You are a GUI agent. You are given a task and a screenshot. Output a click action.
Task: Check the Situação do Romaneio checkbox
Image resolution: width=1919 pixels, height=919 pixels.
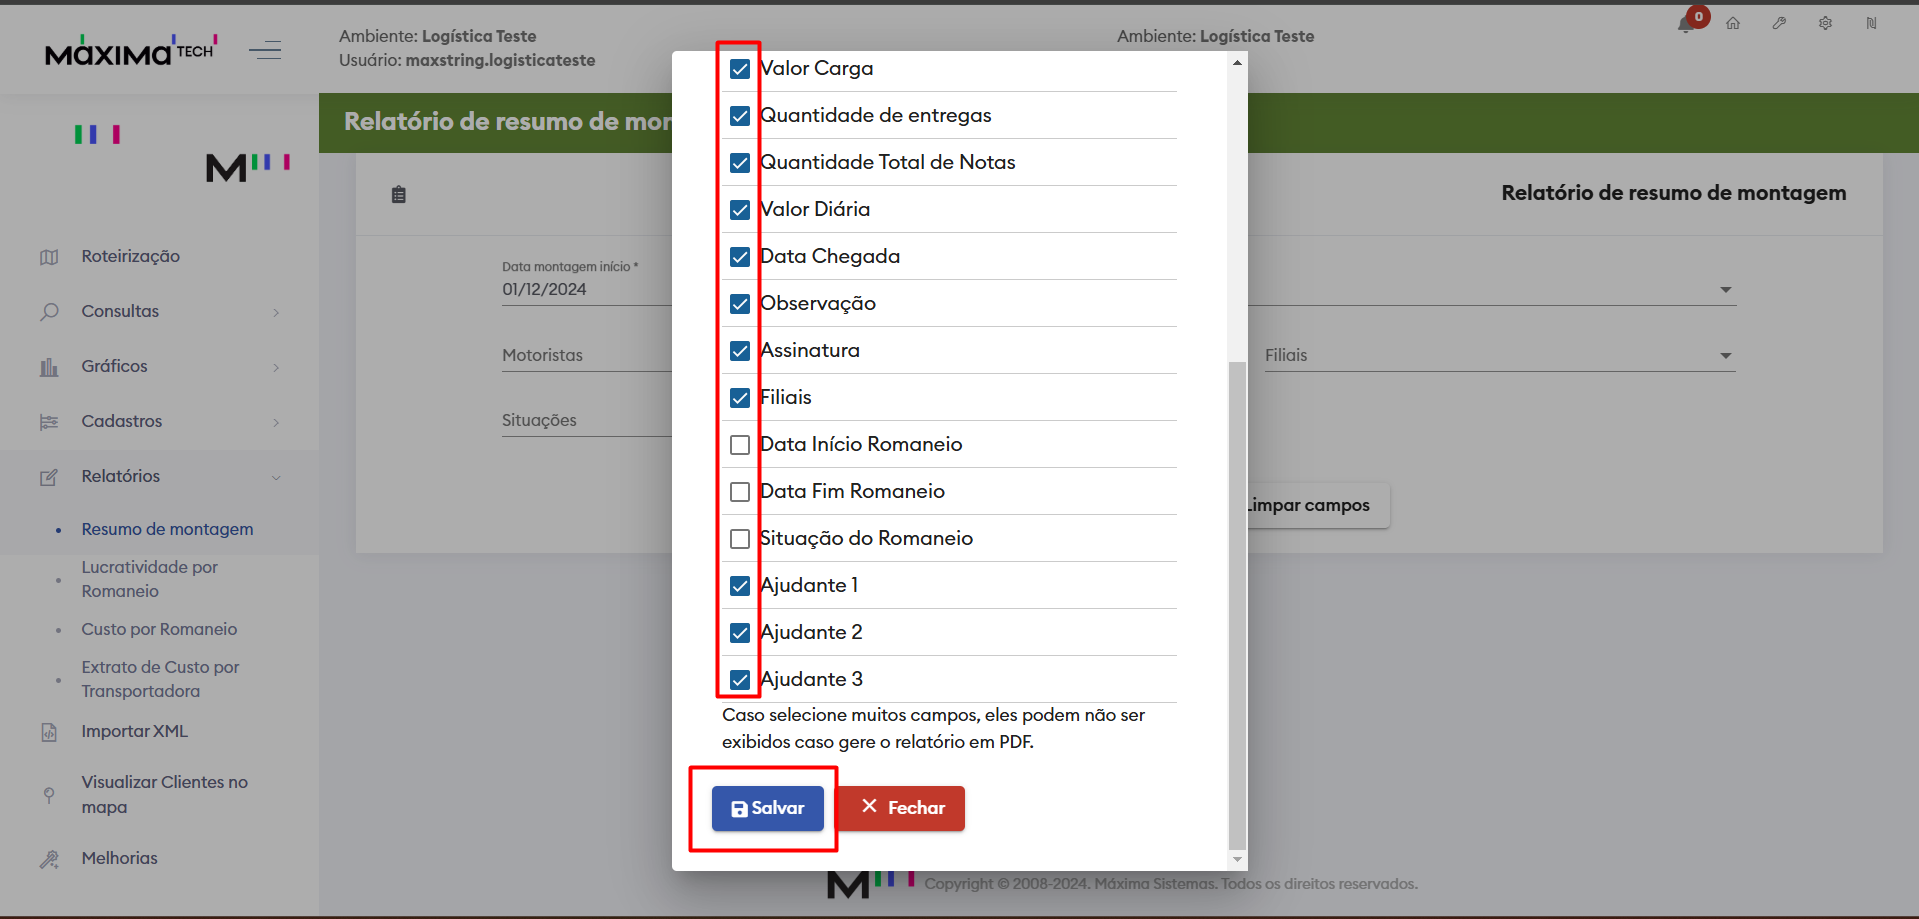(x=740, y=539)
